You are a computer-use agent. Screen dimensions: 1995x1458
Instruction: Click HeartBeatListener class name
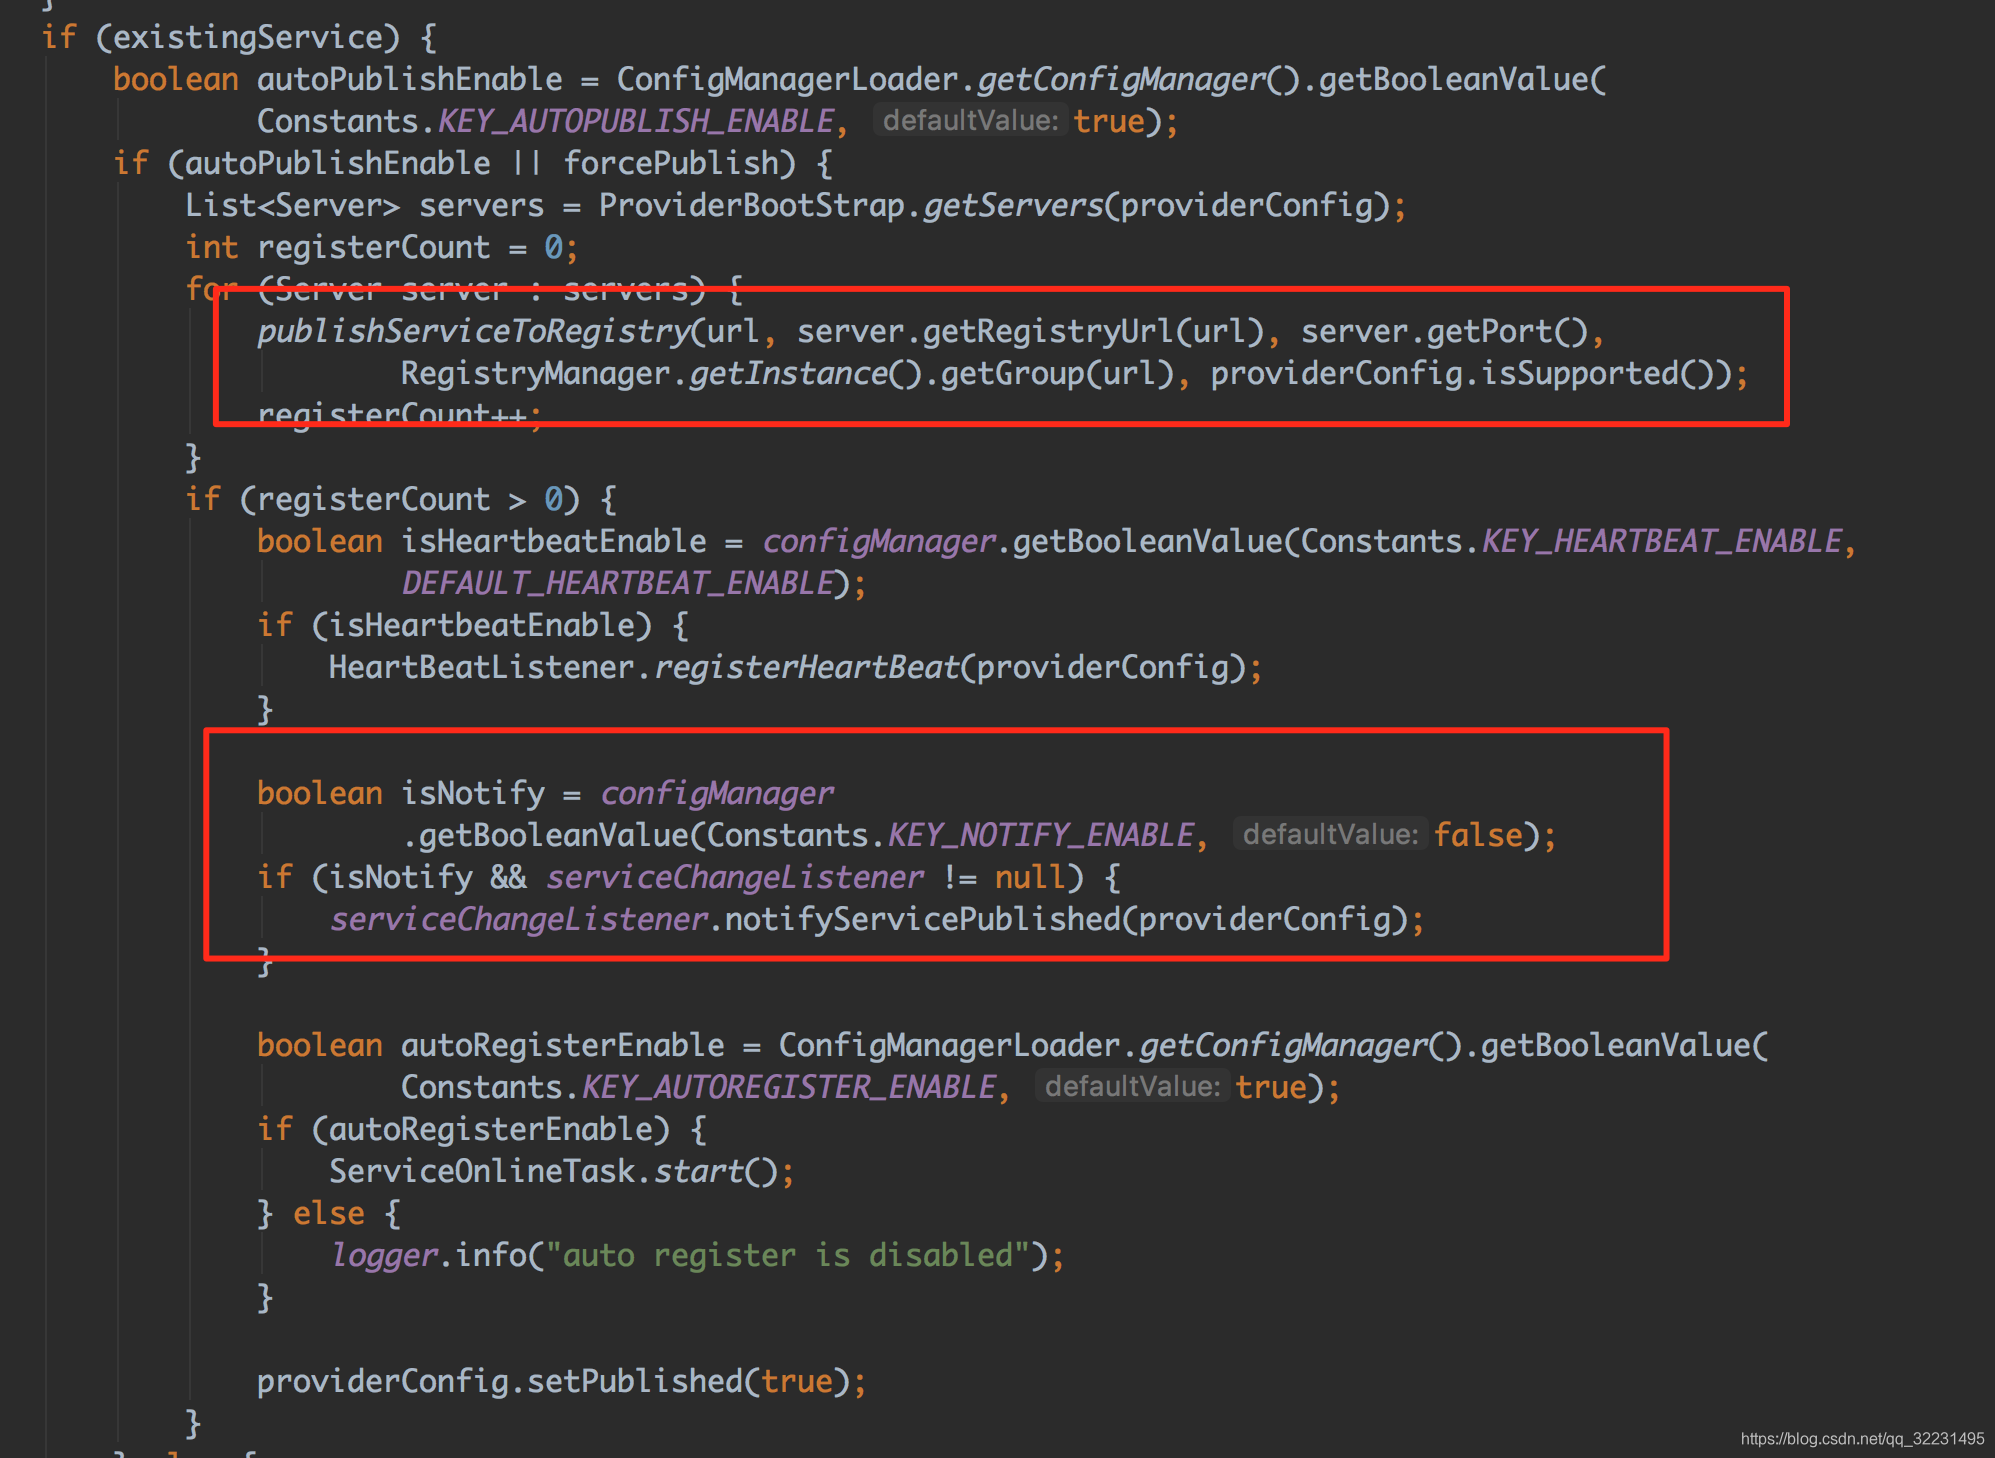(481, 667)
